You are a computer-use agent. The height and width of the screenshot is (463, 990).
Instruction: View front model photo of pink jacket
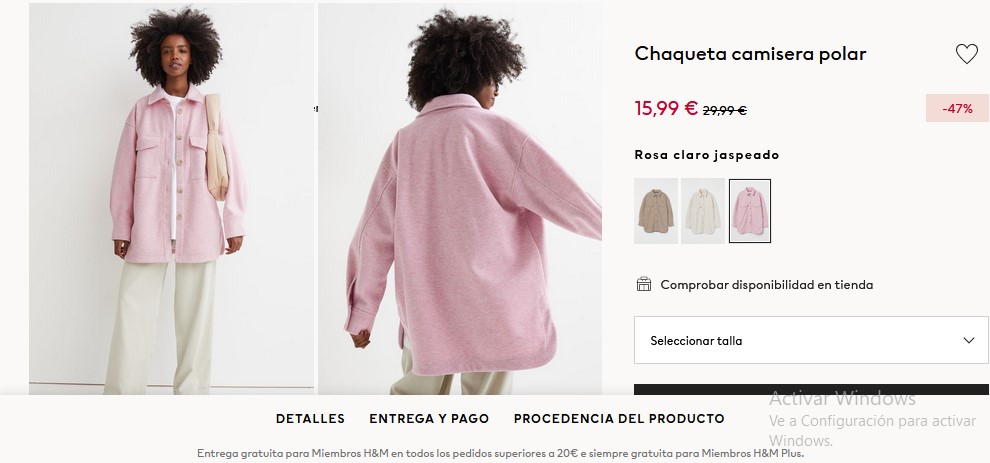171,199
